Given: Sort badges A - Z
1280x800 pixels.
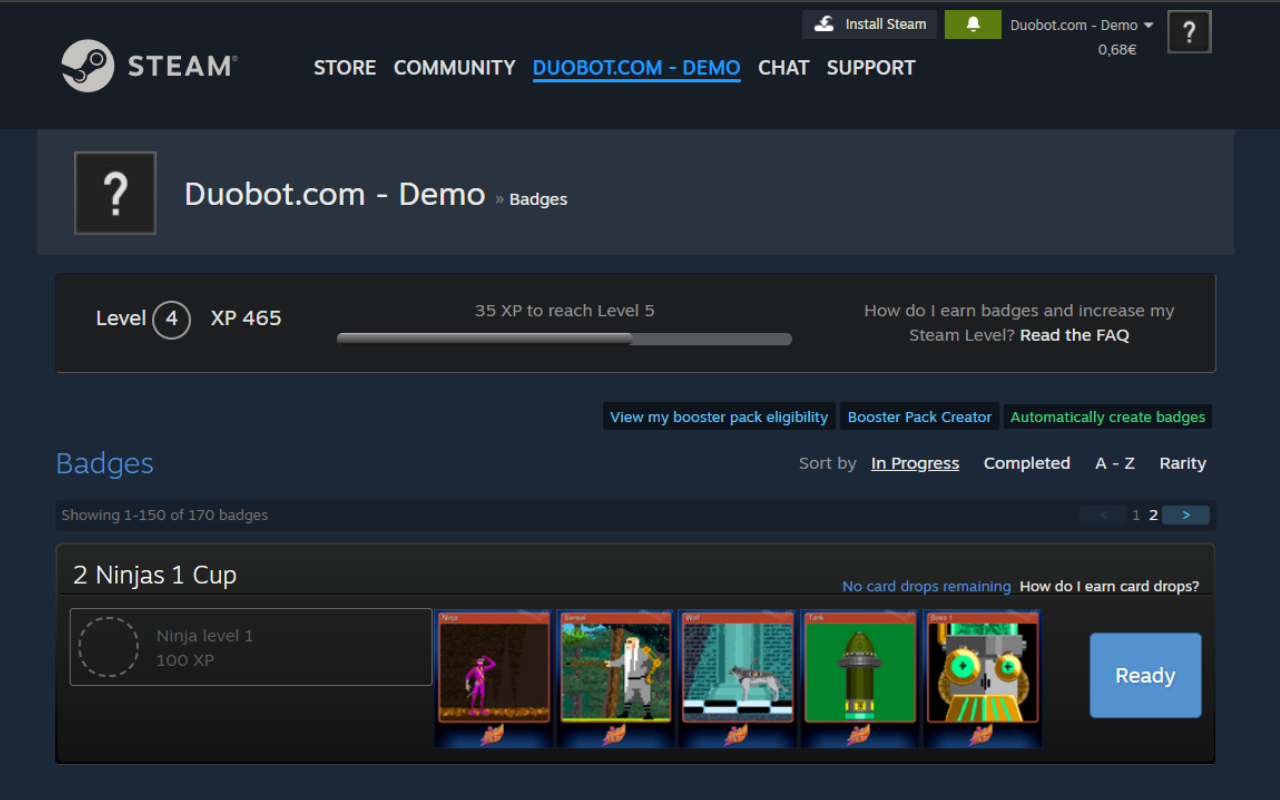Looking at the screenshot, I should 1115,463.
